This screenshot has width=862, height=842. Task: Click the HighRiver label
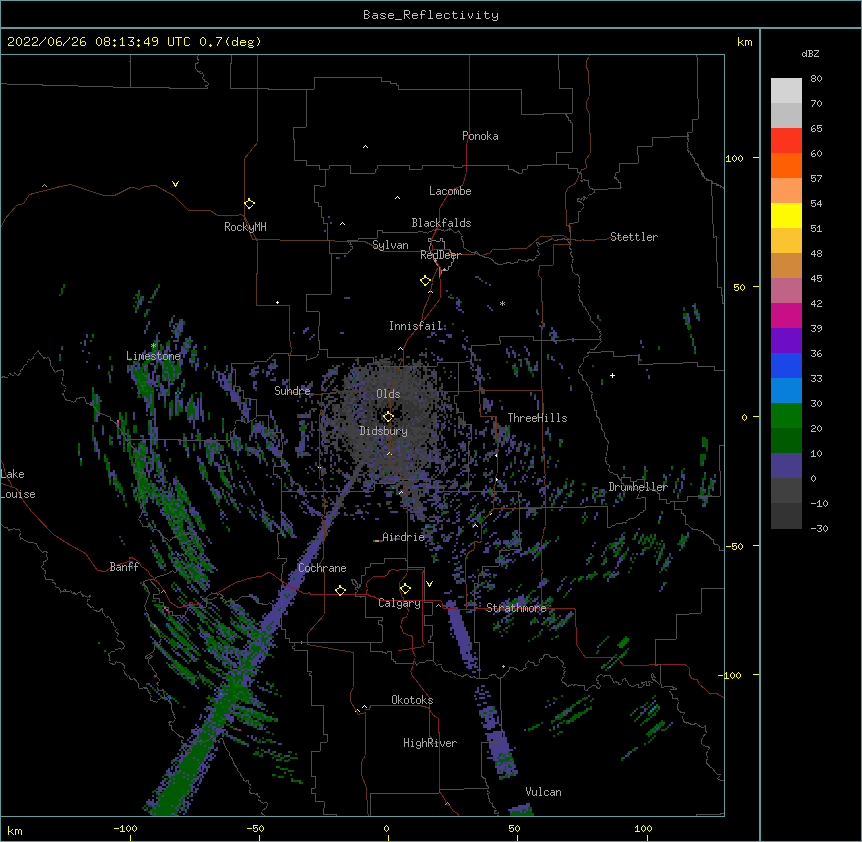(x=430, y=743)
